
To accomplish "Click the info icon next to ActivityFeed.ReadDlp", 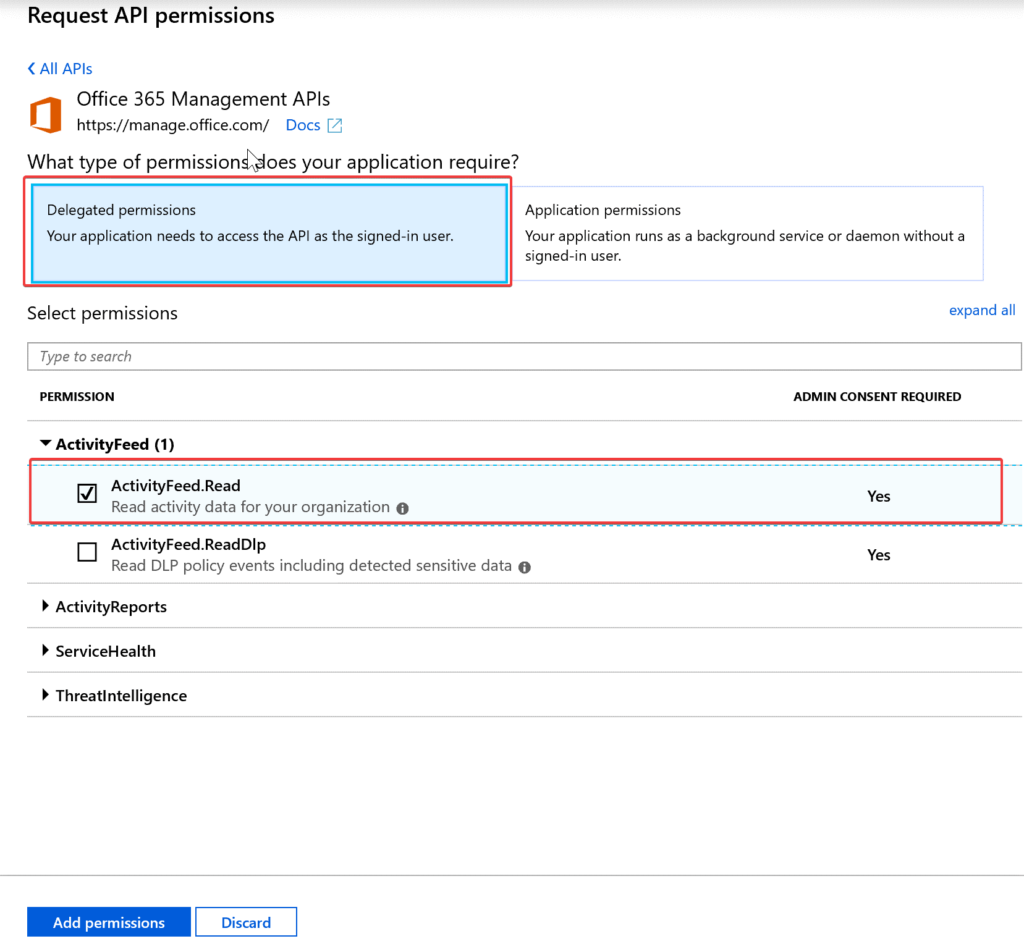I will [525, 567].
